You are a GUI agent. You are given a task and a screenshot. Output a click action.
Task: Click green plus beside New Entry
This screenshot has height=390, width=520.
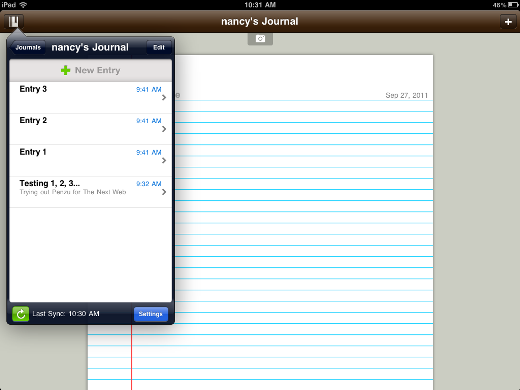point(66,70)
